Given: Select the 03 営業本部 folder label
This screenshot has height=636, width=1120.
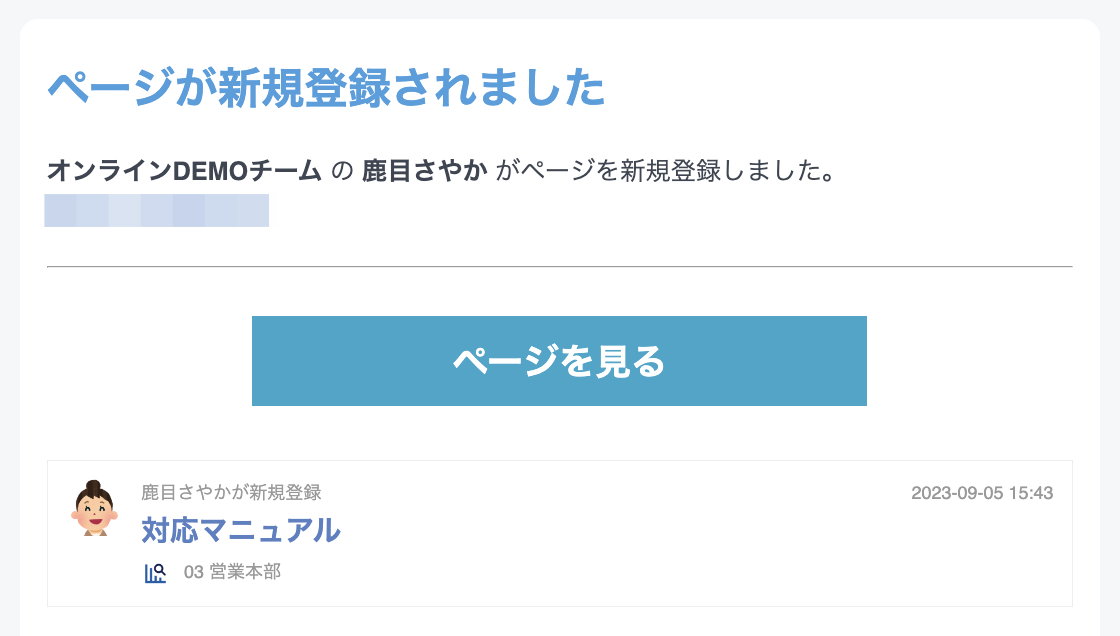Looking at the screenshot, I should click(232, 572).
